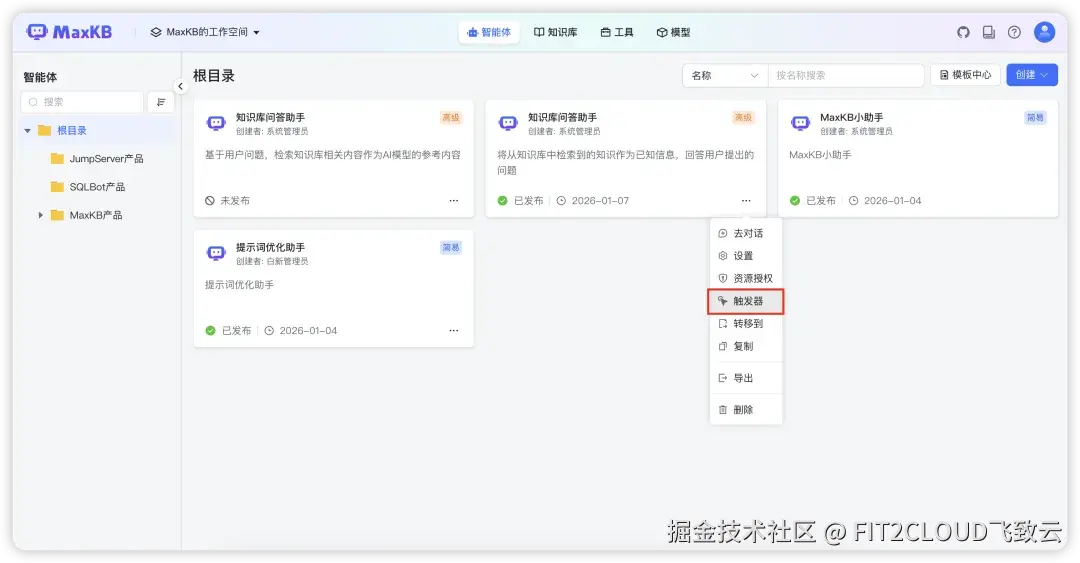Choose 导出 from the context menu
The image size is (1080, 563).
tap(746, 378)
